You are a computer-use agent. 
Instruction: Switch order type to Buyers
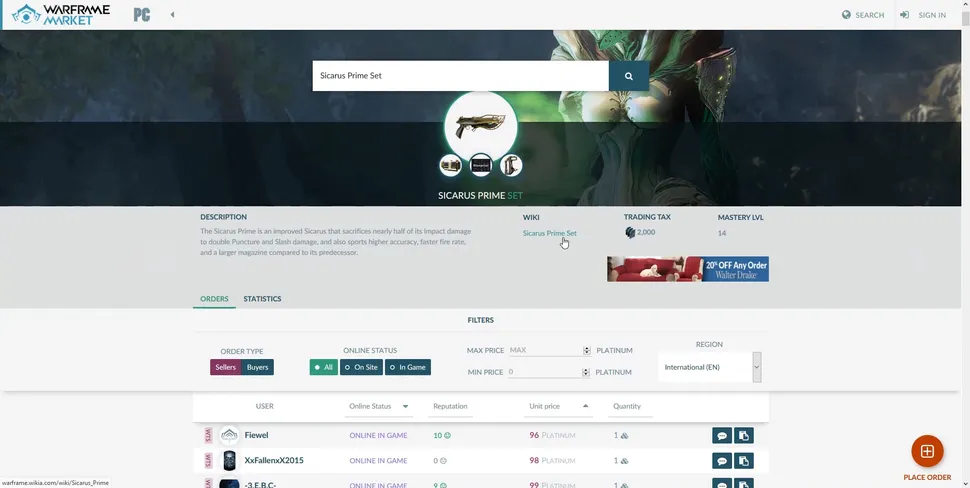[257, 367]
